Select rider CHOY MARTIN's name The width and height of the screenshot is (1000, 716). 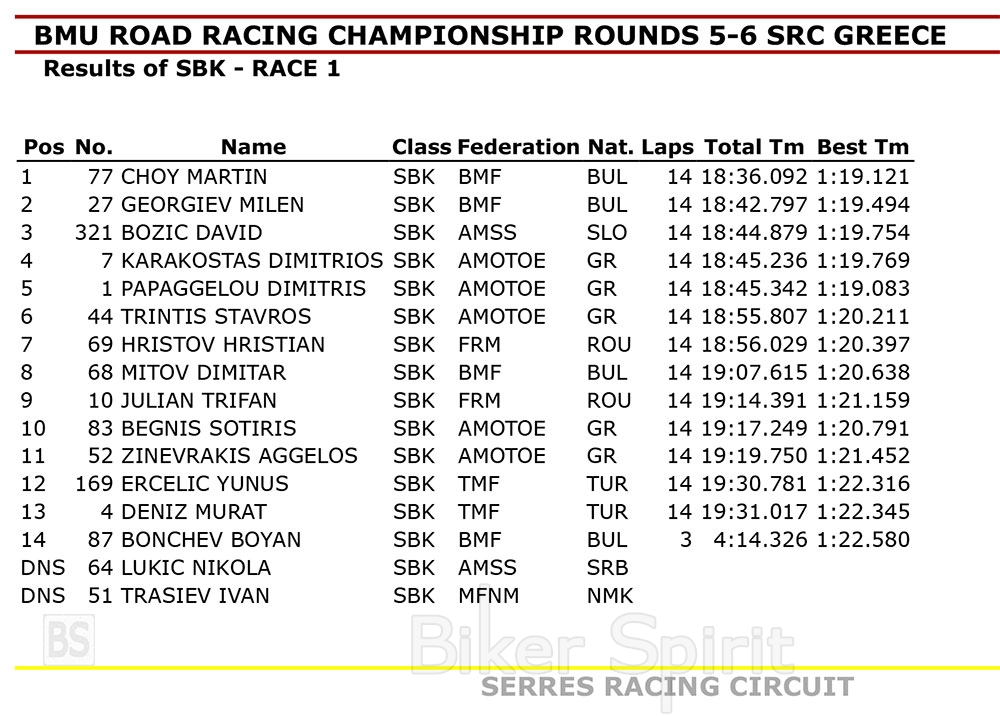(x=194, y=177)
